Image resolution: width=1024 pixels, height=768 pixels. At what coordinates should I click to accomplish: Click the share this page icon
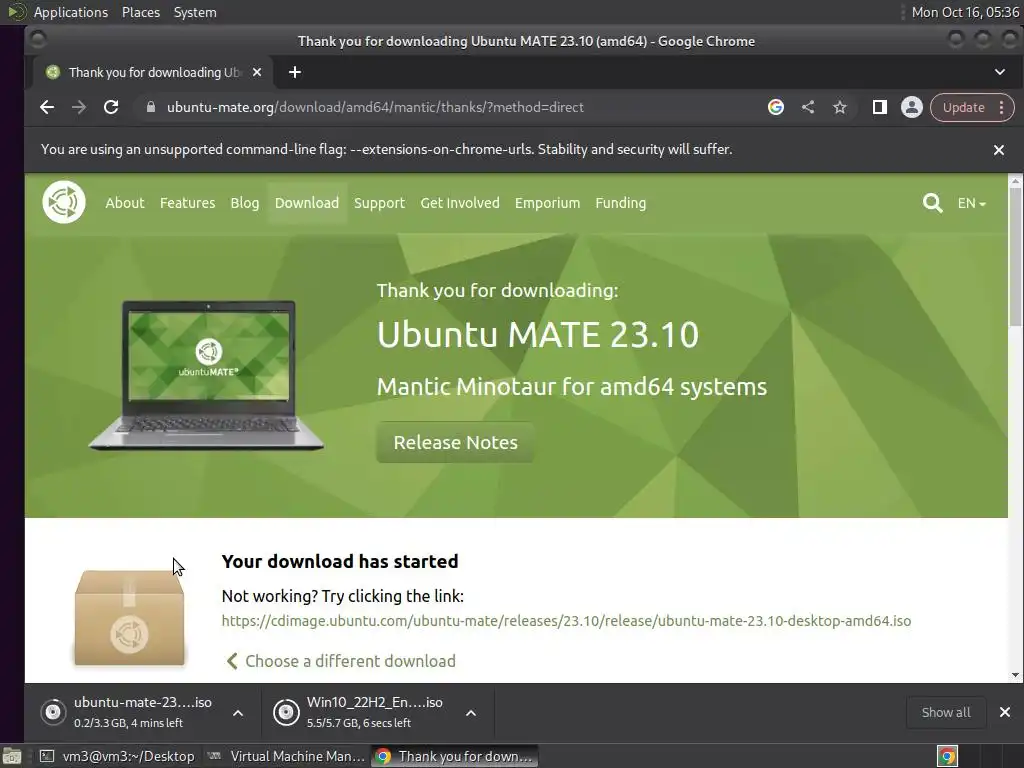(808, 107)
